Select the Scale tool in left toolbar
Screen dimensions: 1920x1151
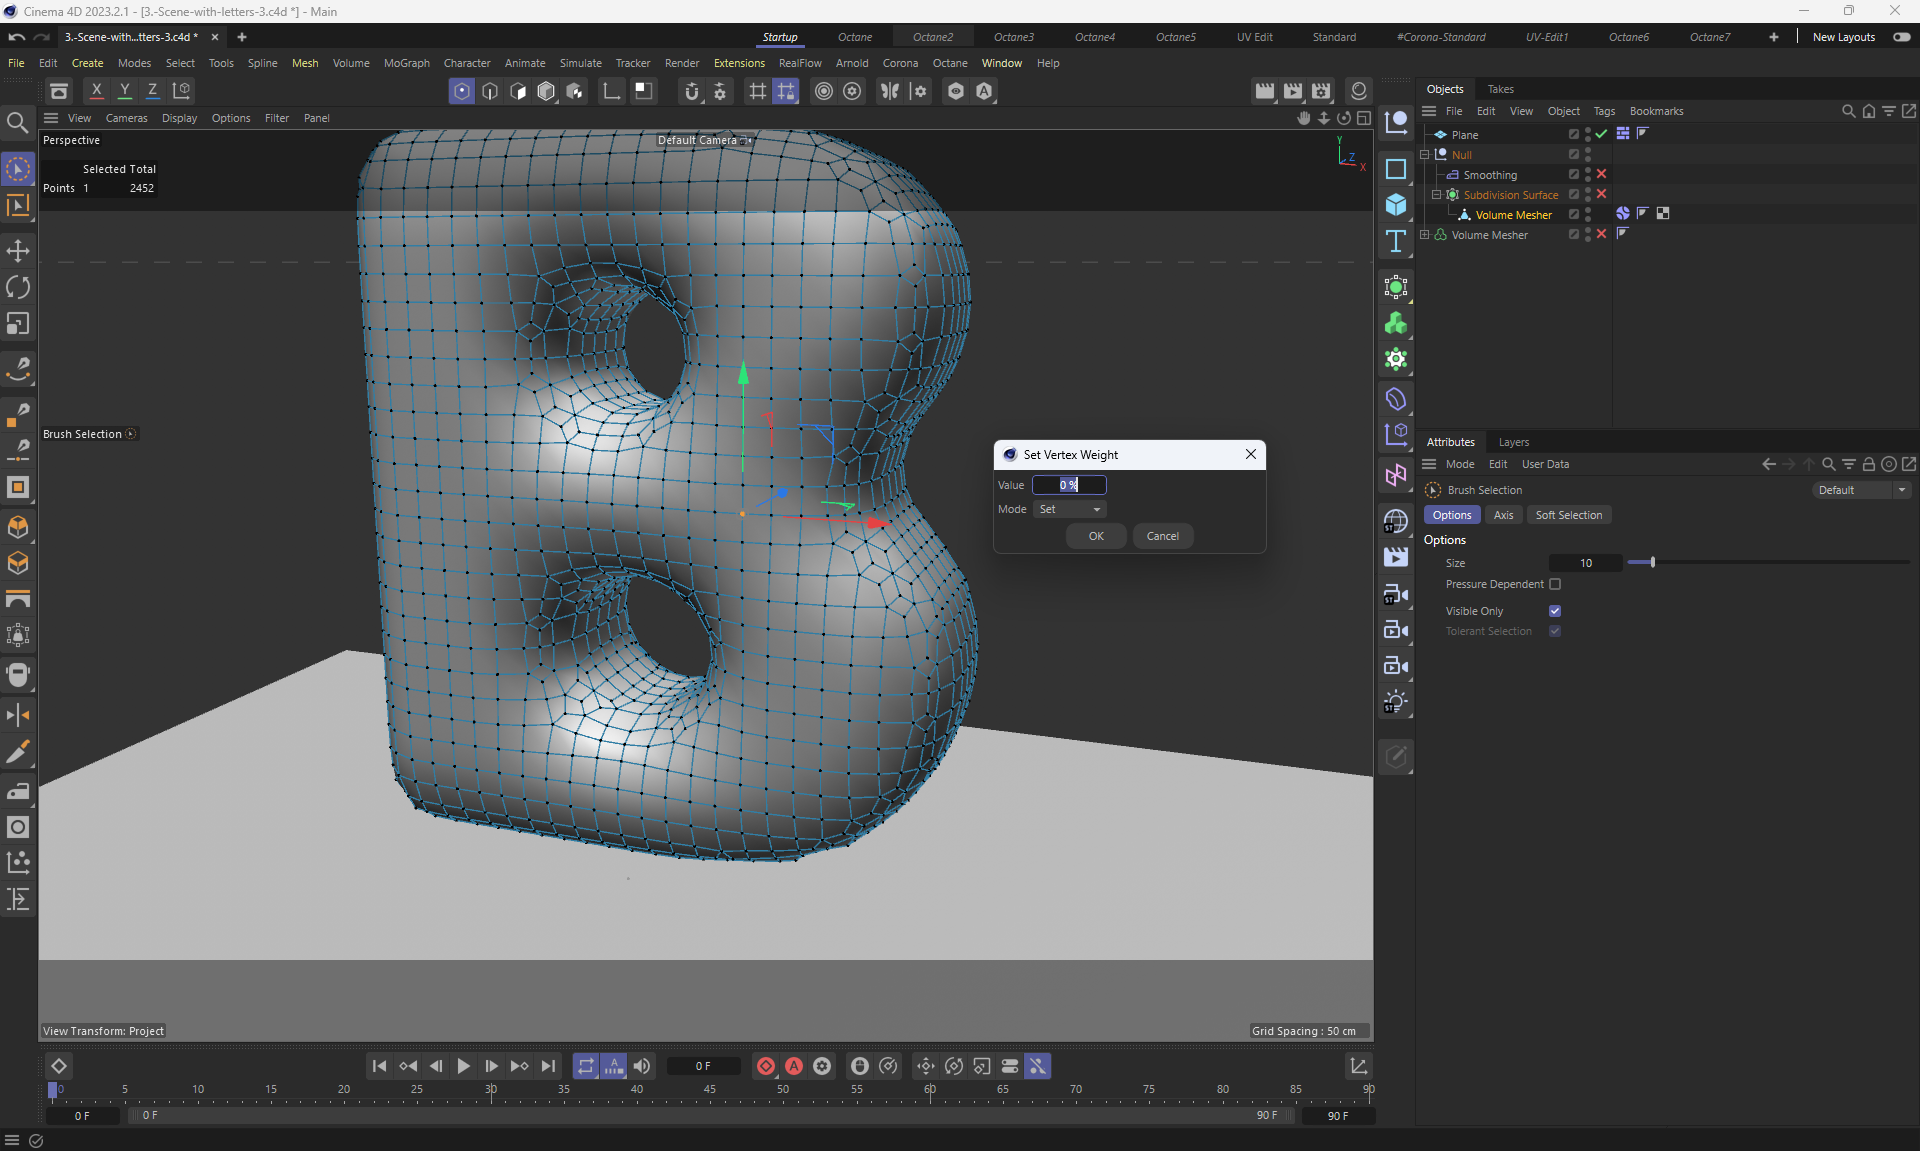pos(18,323)
